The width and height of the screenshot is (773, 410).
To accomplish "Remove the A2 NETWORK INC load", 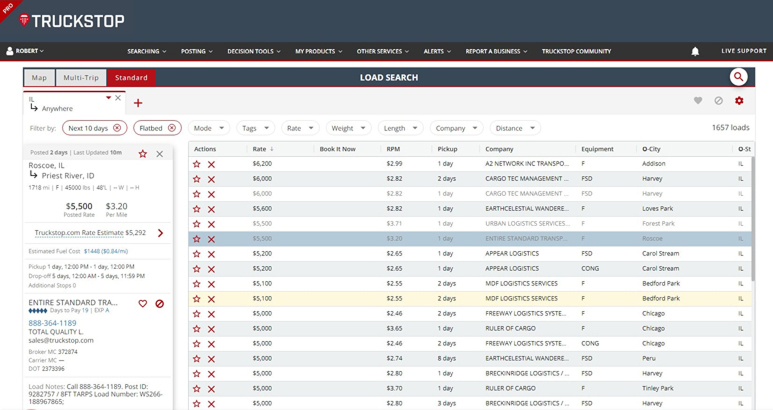I will click(211, 165).
